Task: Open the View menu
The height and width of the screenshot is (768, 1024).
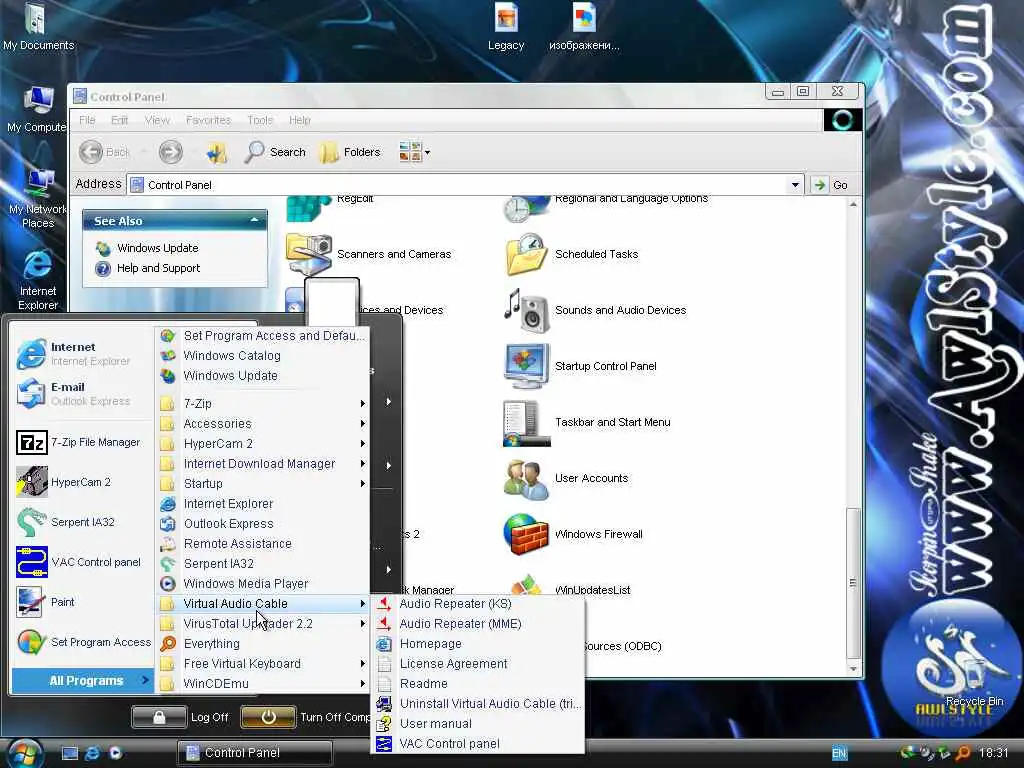Action: 157,120
